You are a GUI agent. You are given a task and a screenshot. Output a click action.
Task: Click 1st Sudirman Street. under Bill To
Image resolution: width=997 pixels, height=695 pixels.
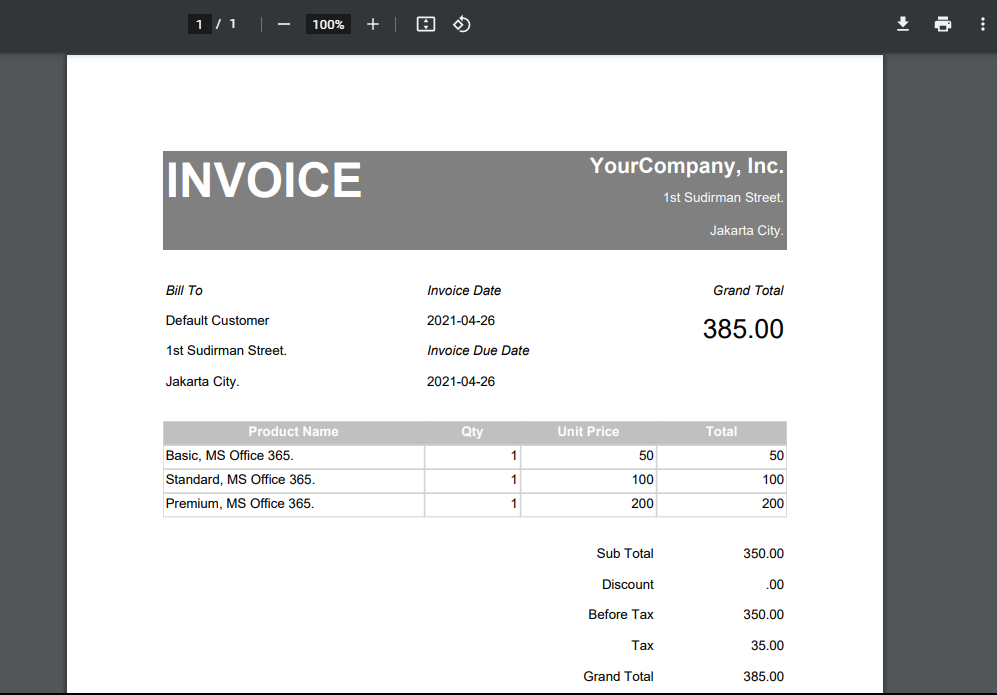[x=226, y=350]
